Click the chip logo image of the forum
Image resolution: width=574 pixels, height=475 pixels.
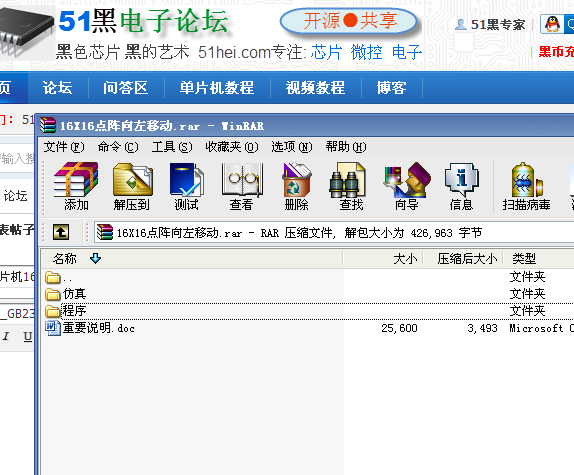pyautogui.click(x=26, y=32)
